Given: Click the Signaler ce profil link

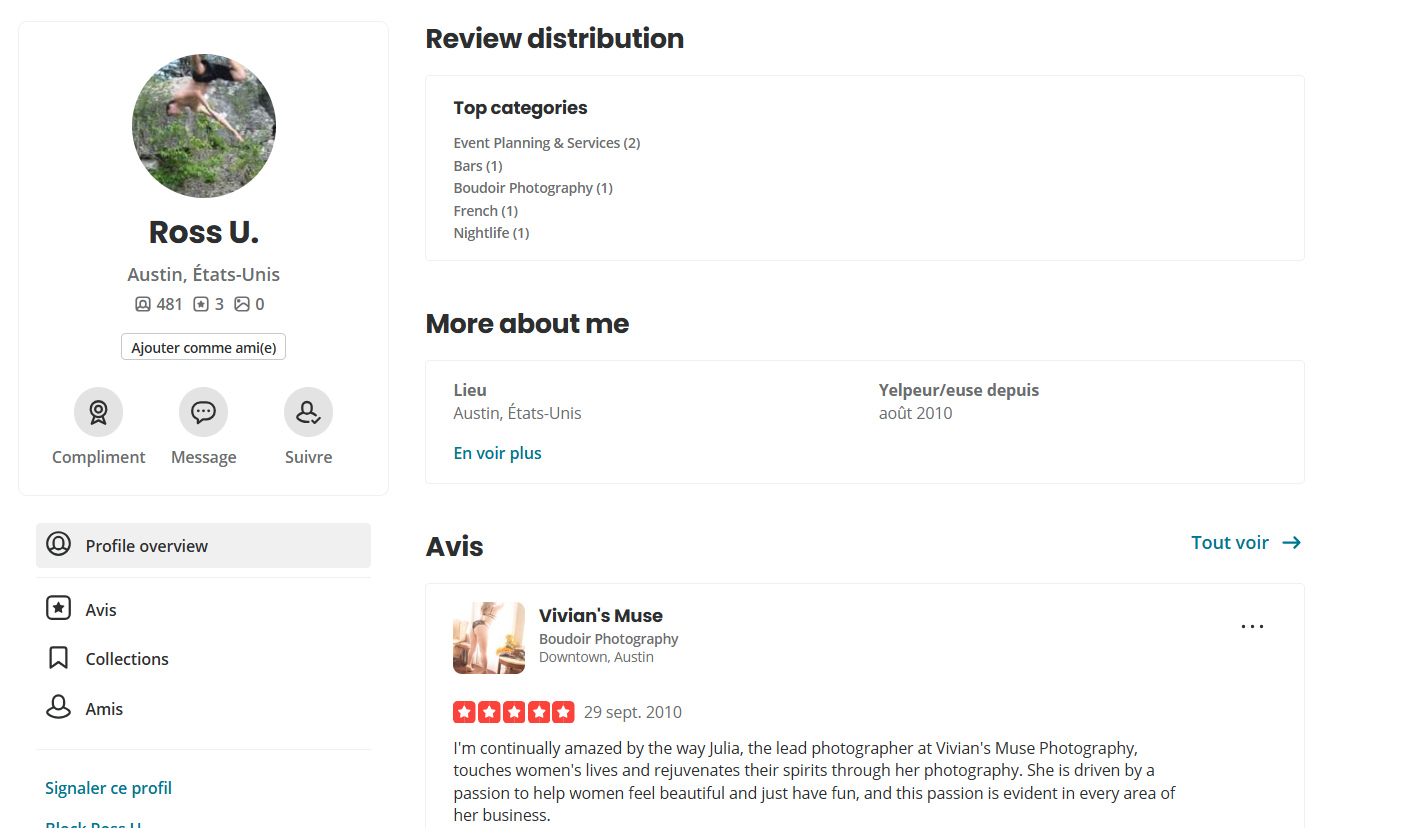Looking at the screenshot, I should 108,788.
